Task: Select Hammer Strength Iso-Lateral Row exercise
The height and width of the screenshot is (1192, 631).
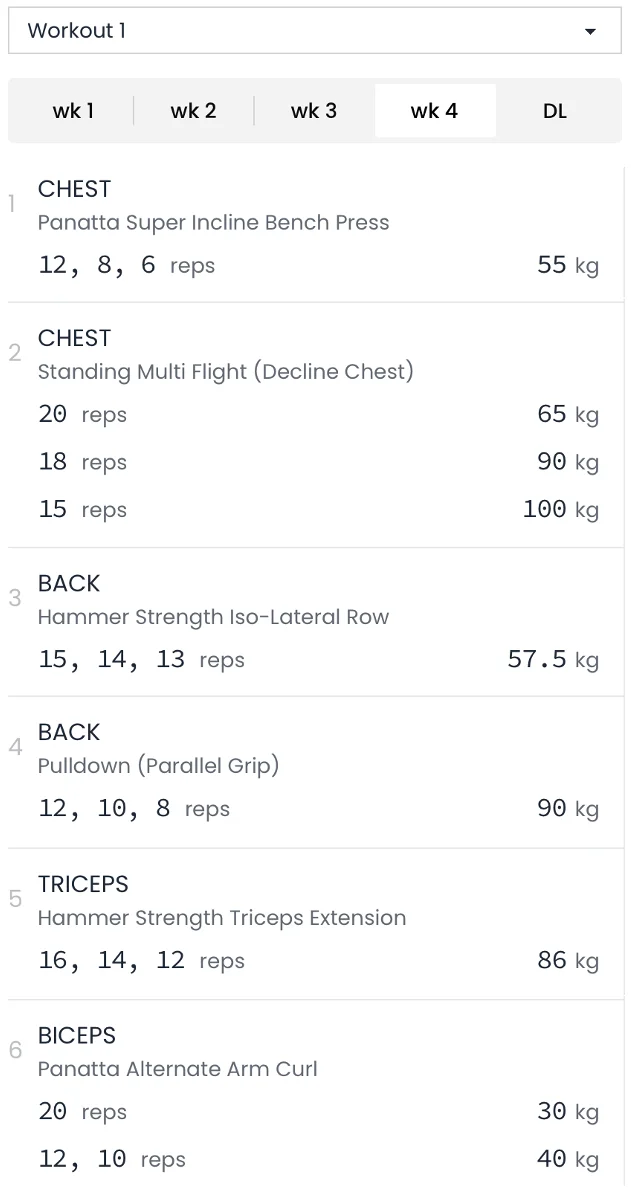Action: tap(213, 617)
